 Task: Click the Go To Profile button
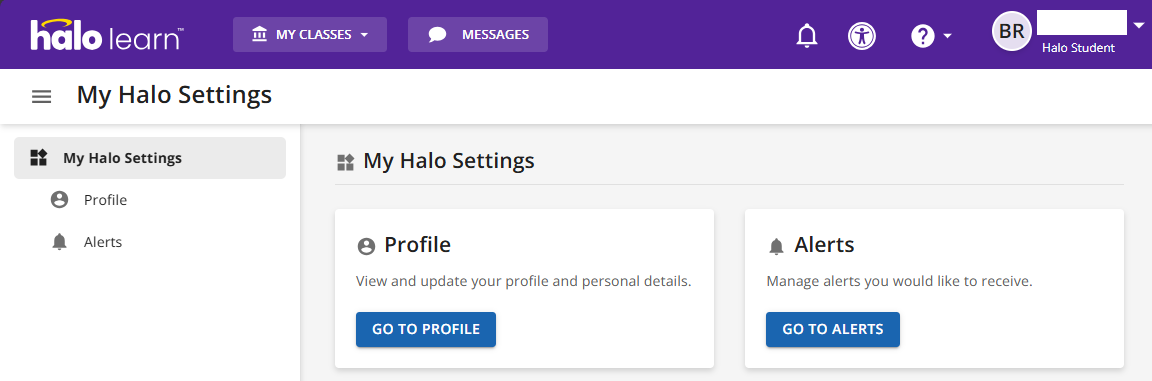pyautogui.click(x=426, y=330)
